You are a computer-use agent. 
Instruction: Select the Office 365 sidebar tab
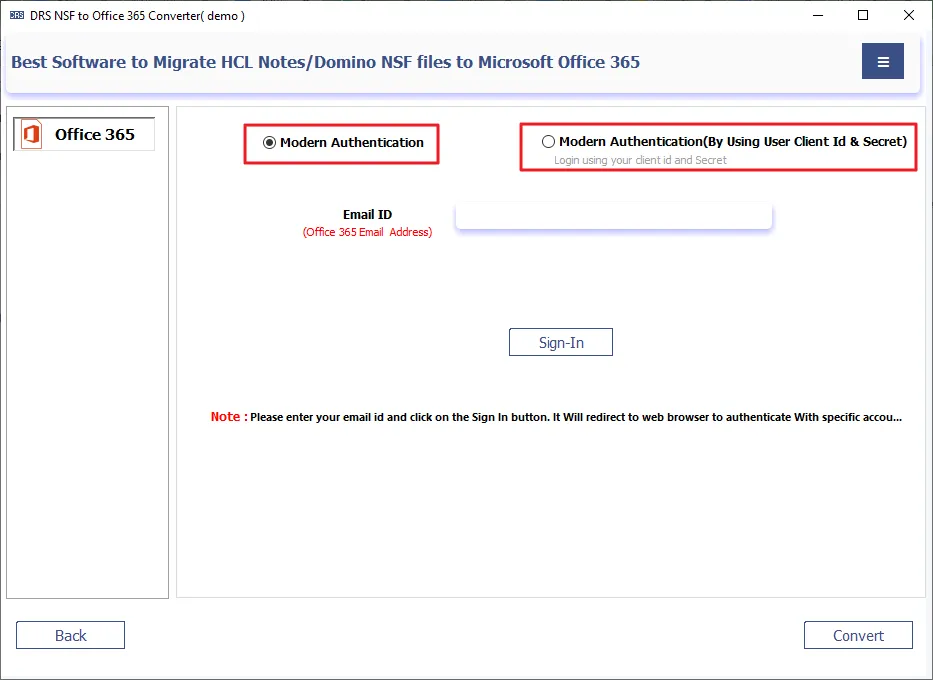tap(84, 134)
